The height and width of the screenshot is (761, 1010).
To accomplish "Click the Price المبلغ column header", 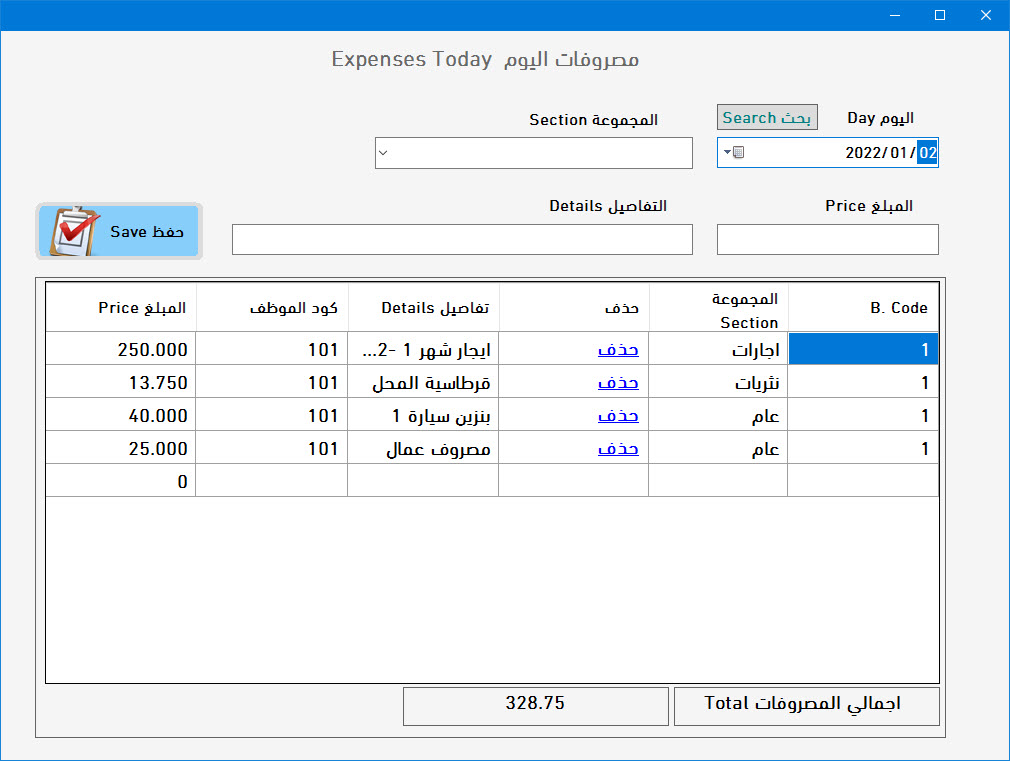I will (x=121, y=307).
